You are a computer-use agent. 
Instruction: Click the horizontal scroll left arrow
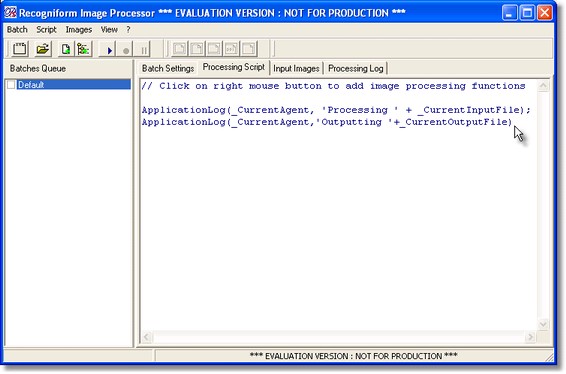147,337
